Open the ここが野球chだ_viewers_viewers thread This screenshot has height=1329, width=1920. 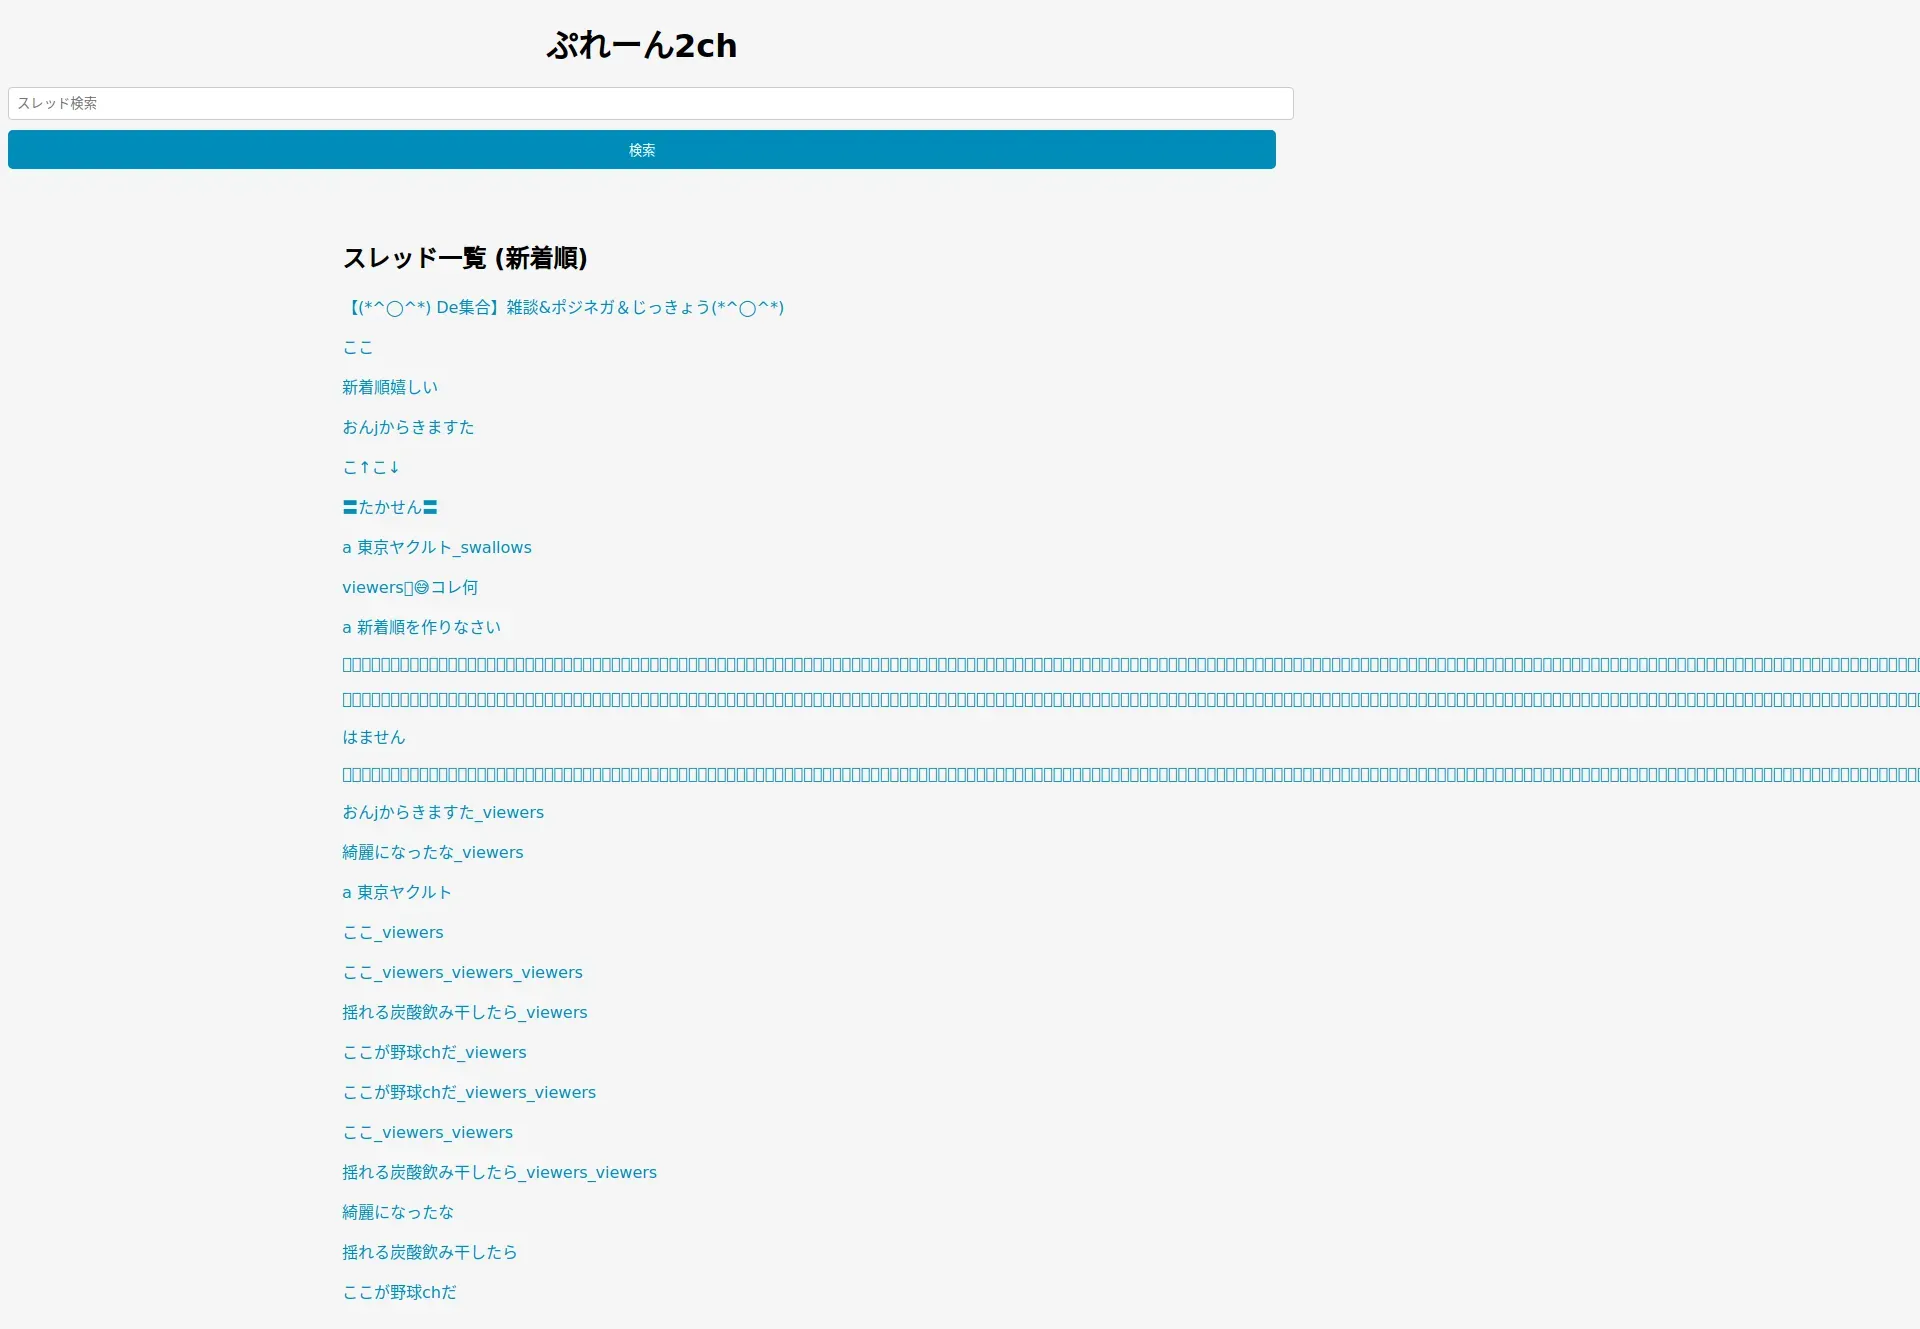pos(468,1092)
